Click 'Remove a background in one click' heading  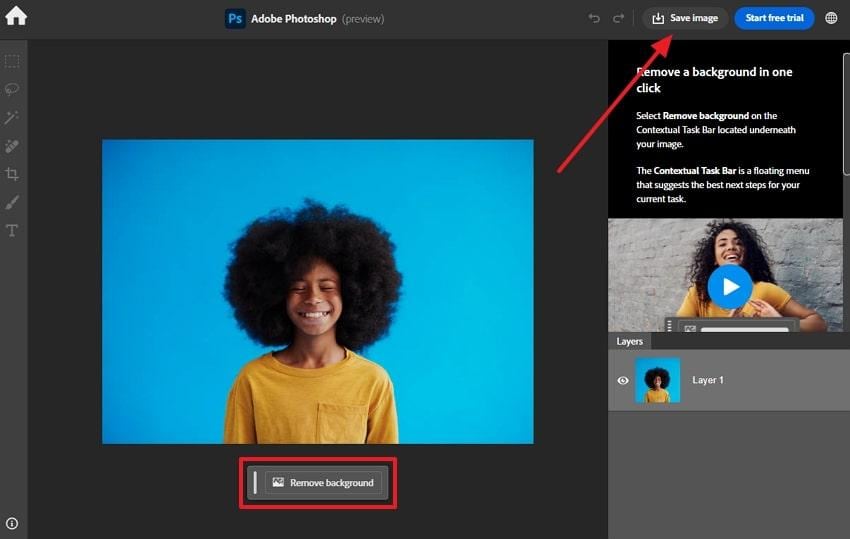click(714, 80)
